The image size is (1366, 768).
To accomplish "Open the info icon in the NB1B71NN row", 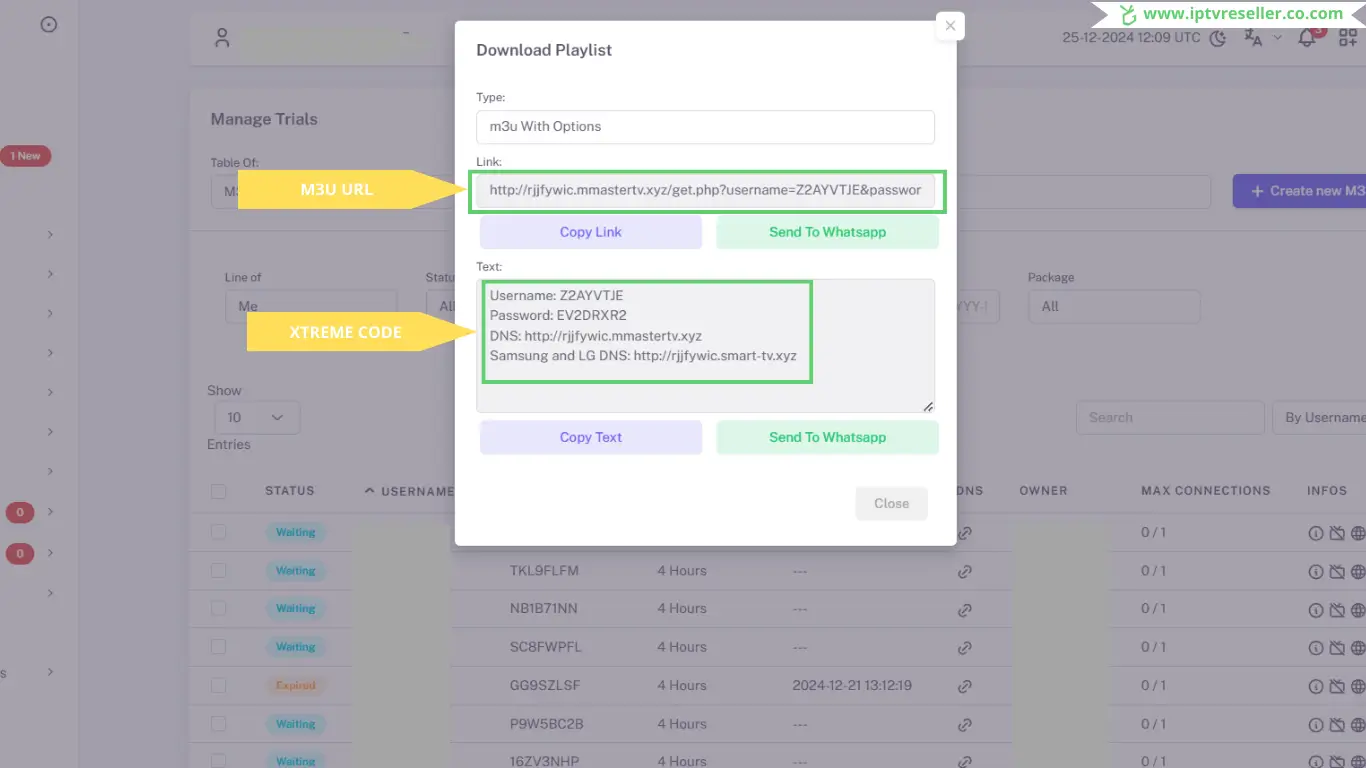I will click(x=1316, y=609).
